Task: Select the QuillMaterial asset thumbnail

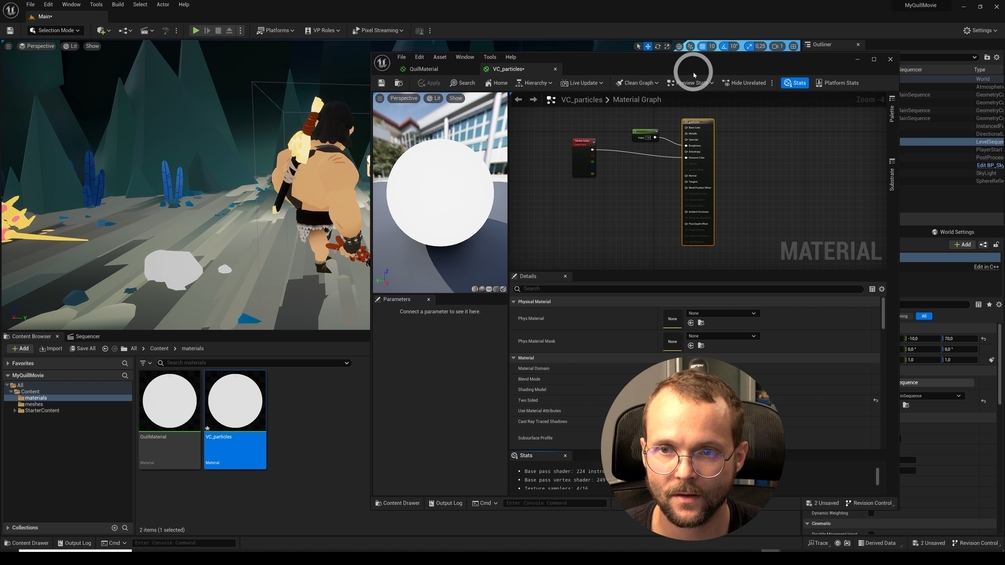Action: coord(169,402)
